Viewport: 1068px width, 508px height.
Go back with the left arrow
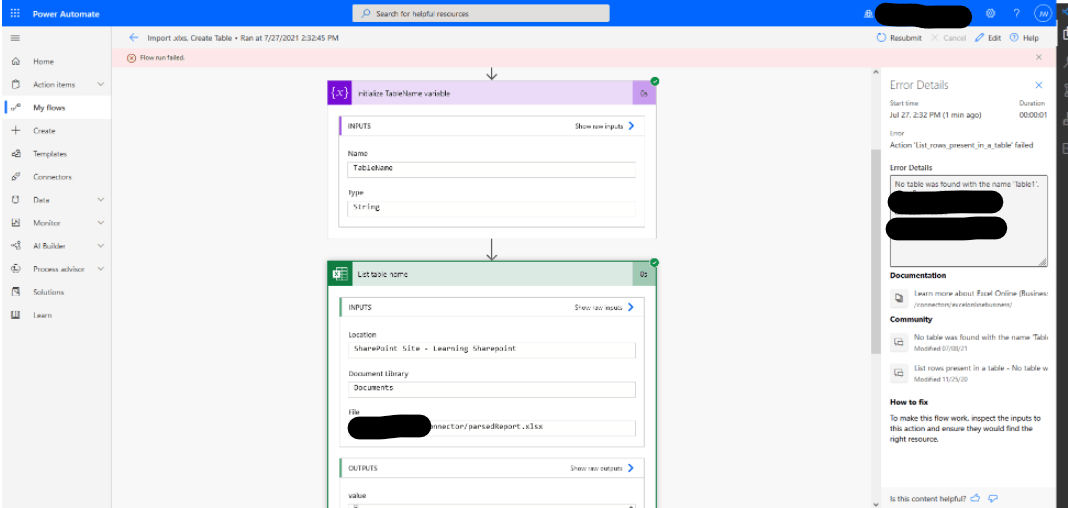[134, 38]
